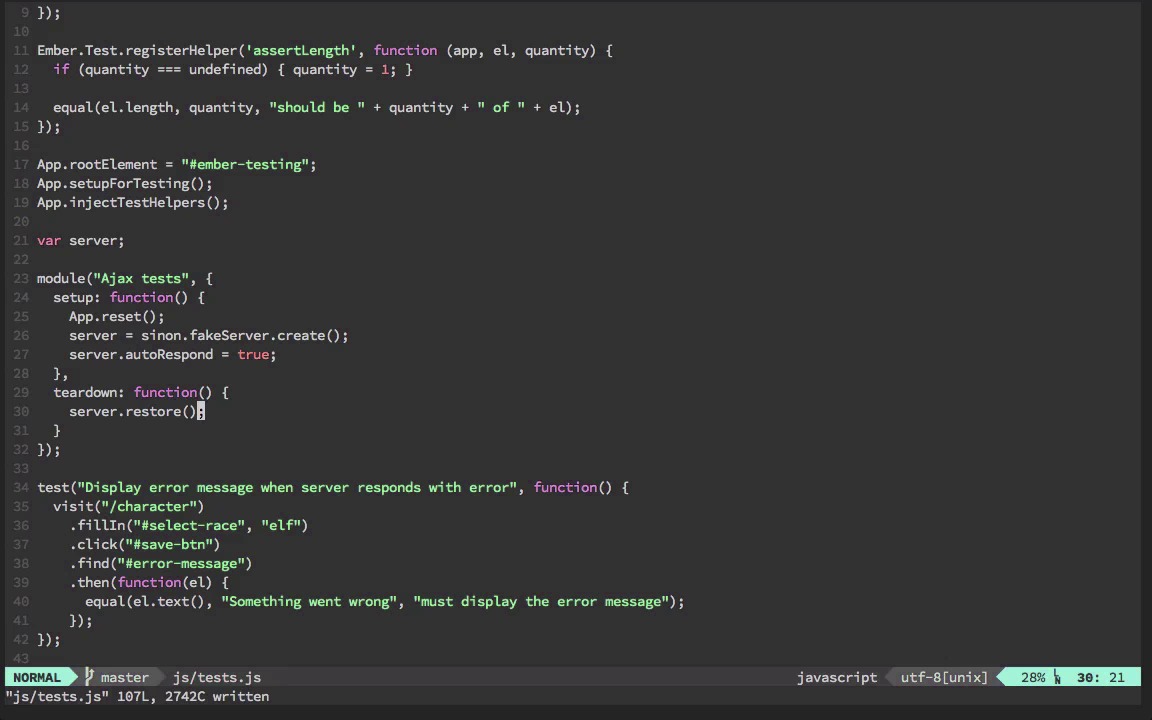This screenshot has width=1152, height=720.
Task: Click server.autoRespond on line 27
Action: tap(141, 355)
